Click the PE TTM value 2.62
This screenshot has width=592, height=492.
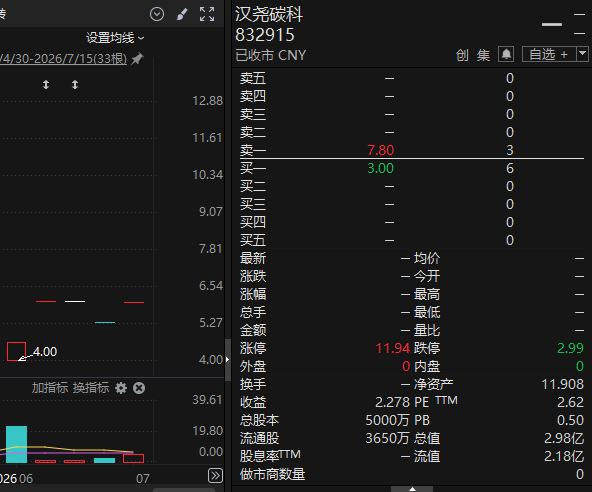tap(570, 402)
